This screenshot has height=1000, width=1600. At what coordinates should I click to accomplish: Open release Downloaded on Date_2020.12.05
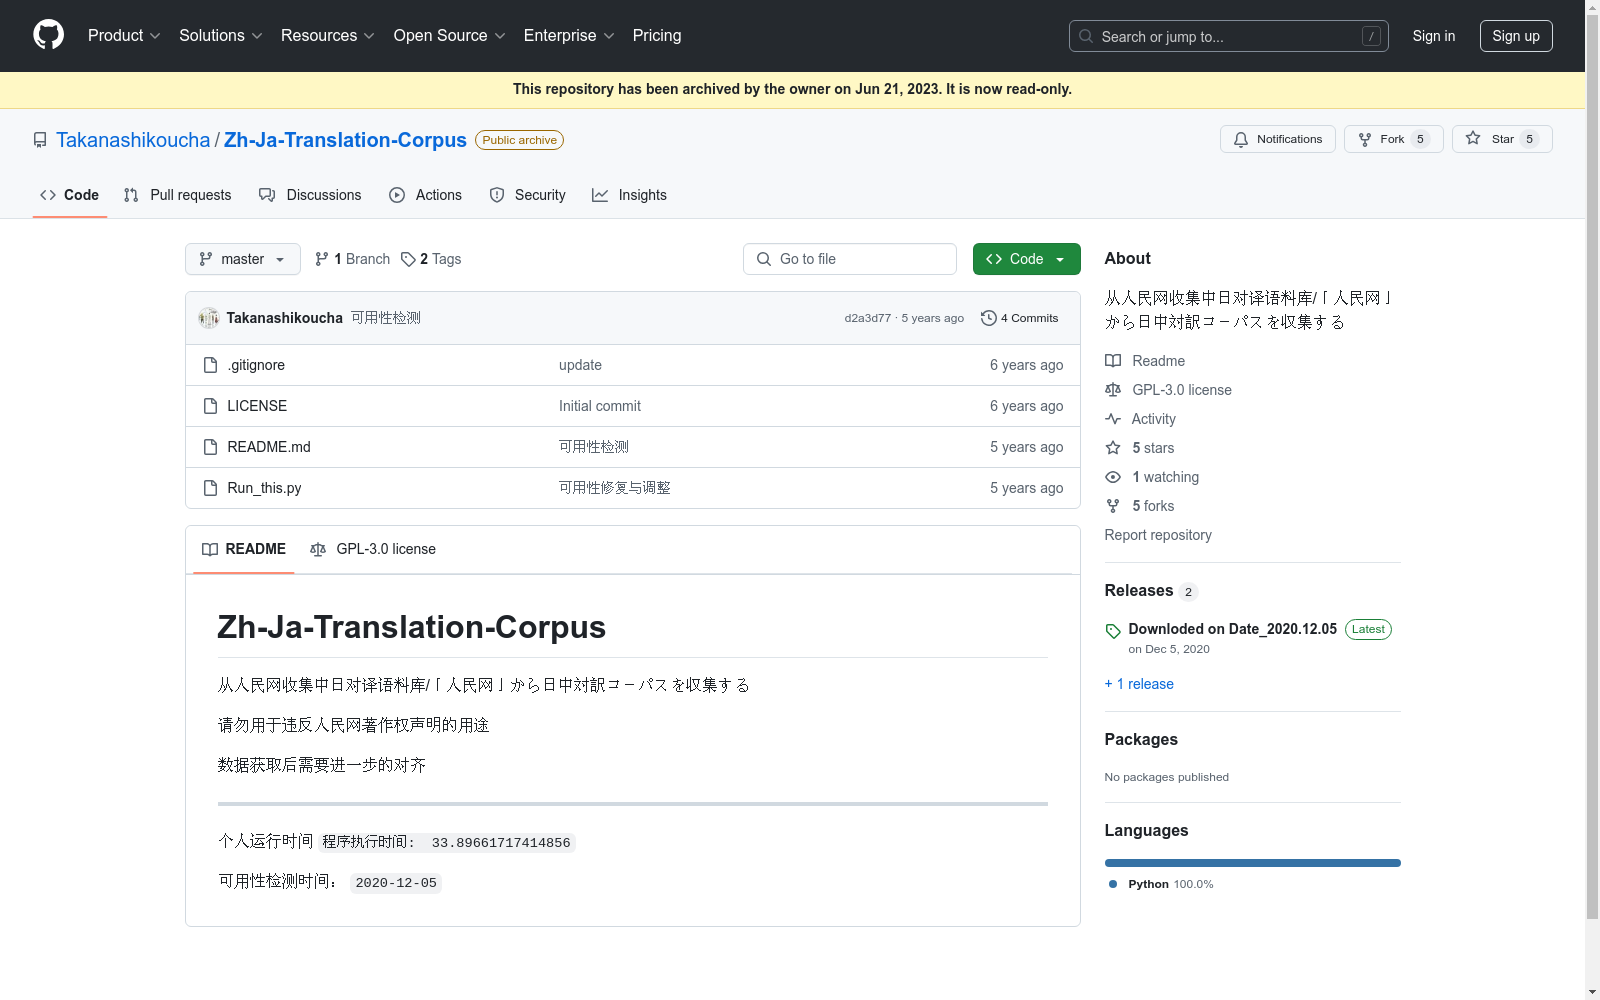(1233, 629)
